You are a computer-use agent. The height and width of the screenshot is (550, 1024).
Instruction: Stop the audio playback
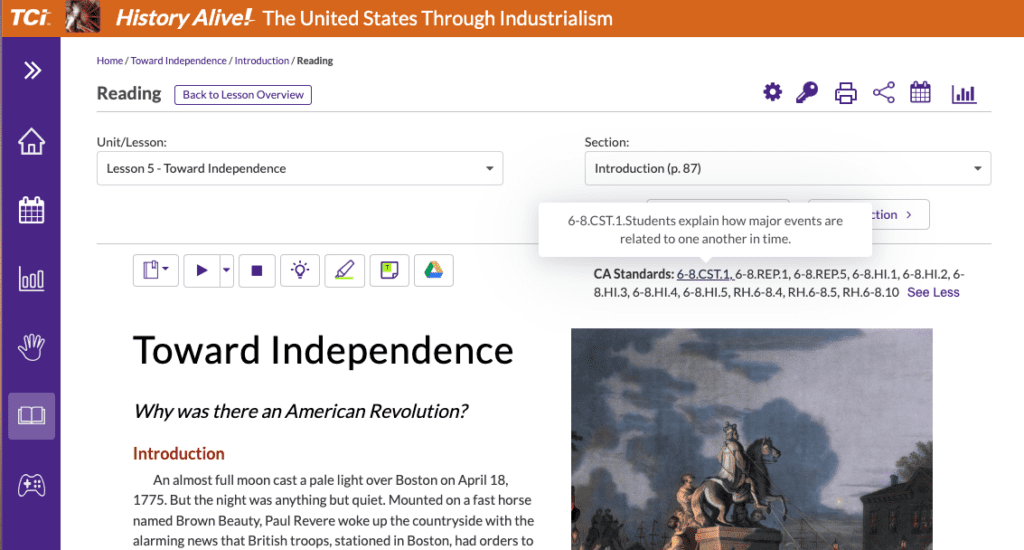257,270
